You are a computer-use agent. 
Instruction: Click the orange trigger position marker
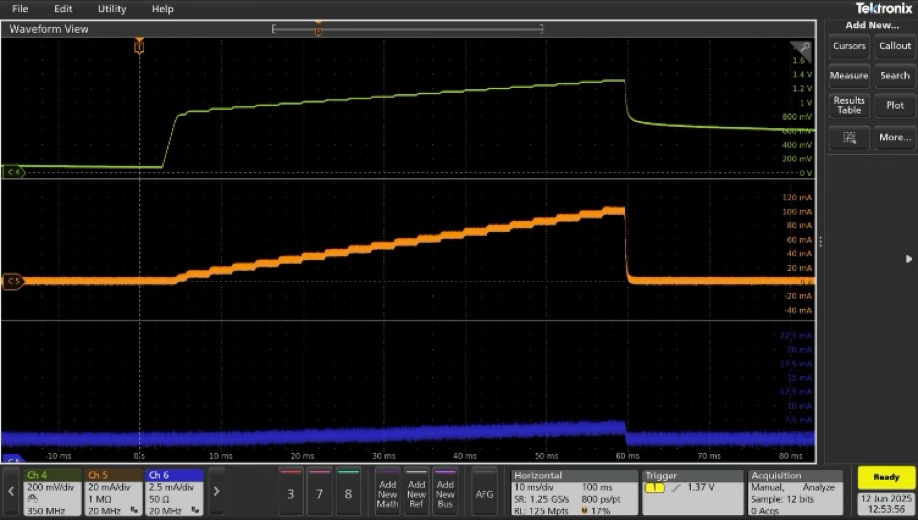pyautogui.click(x=139, y=47)
